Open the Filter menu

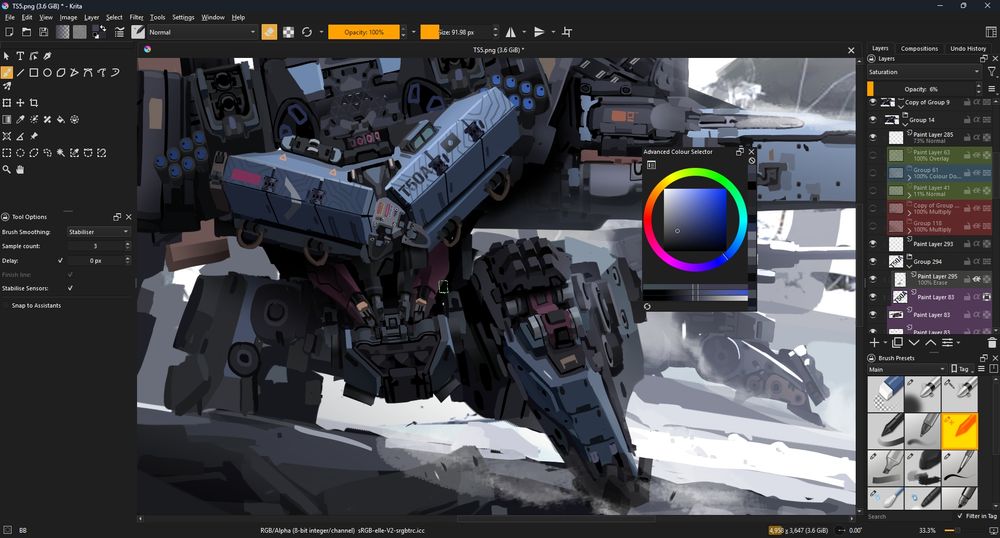(136, 17)
